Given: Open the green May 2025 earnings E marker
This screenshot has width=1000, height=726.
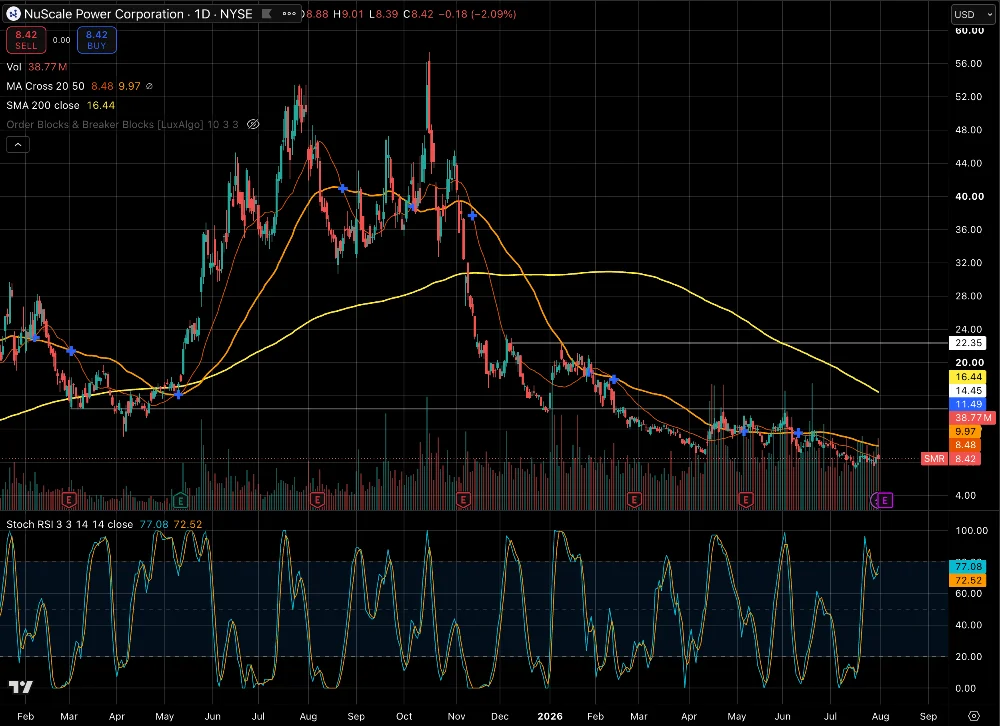Looking at the screenshot, I should 180,500.
